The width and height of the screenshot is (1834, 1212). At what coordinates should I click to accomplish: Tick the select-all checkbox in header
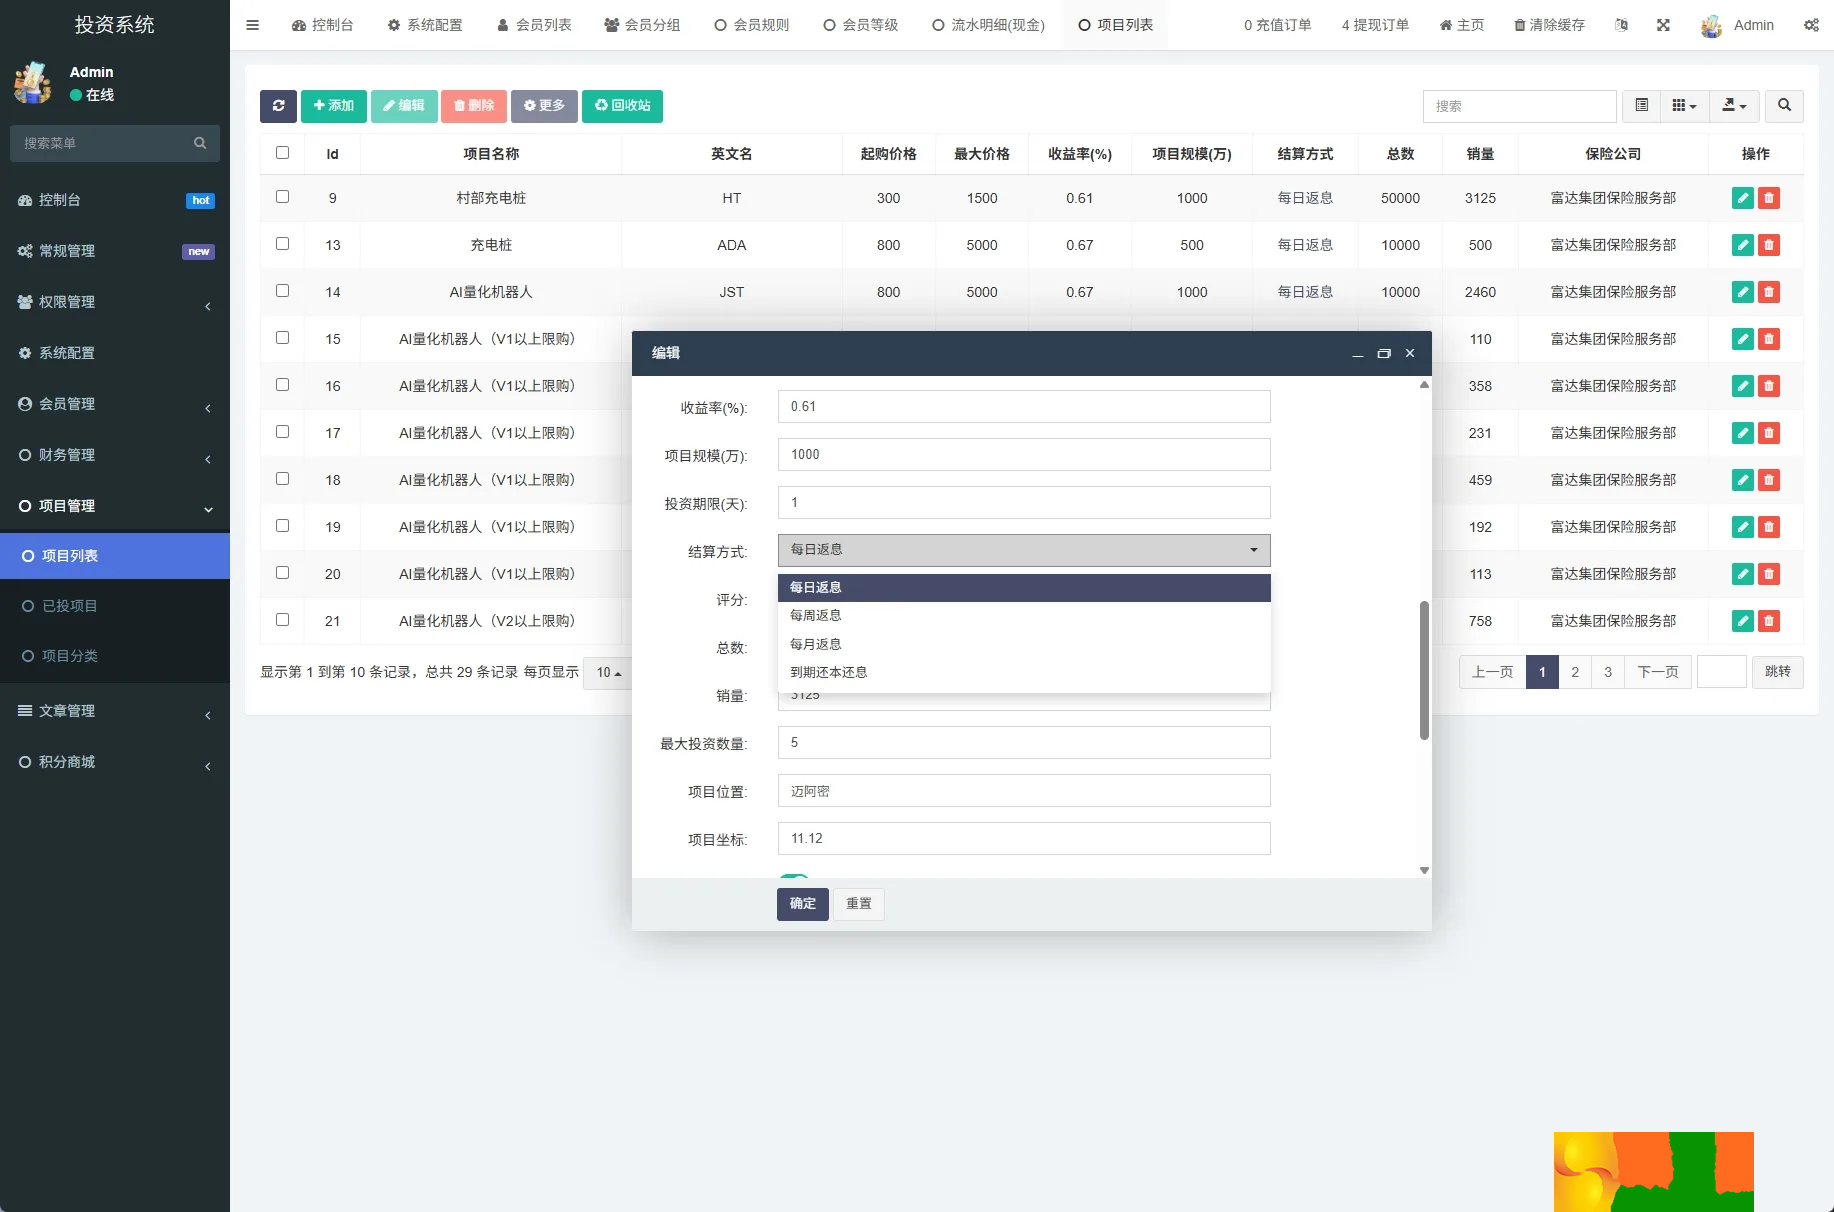click(x=283, y=153)
